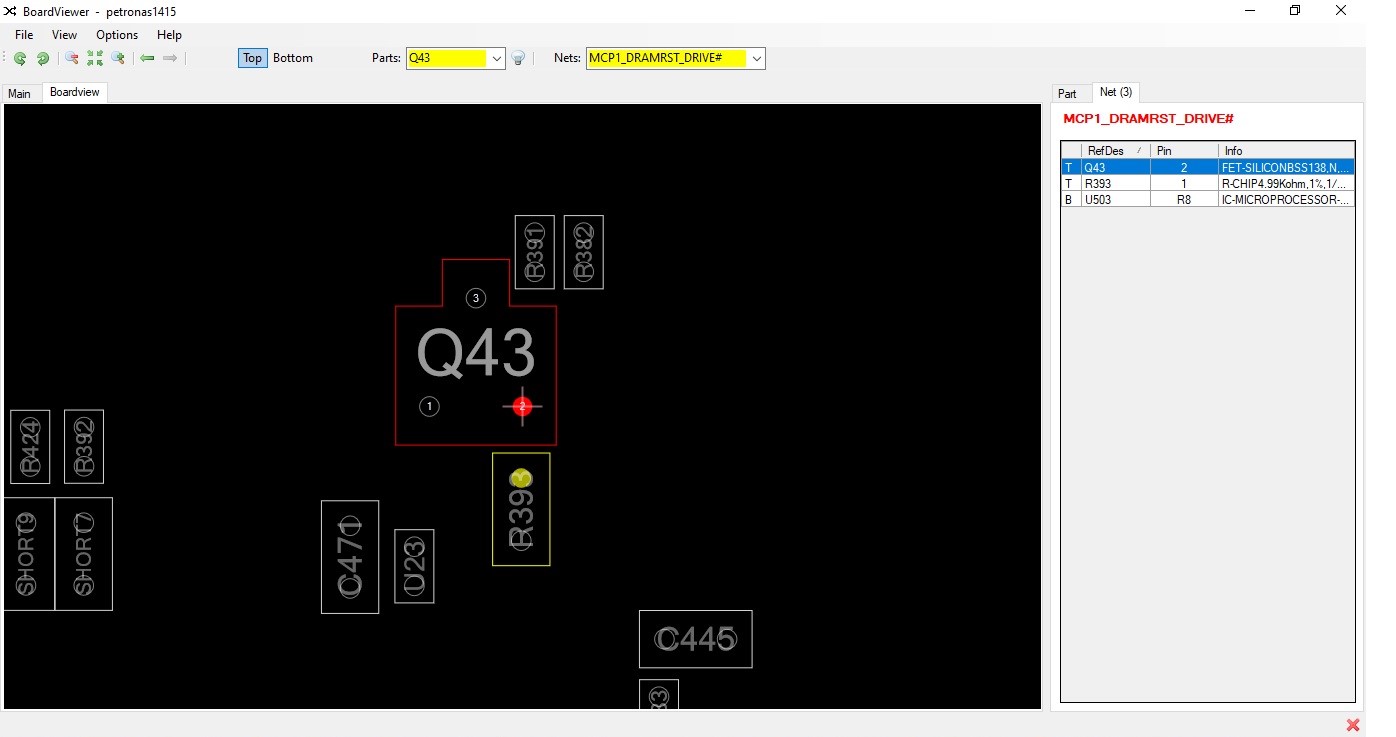Screen dimensions: 1396x737
Task: Select component C471 on the board
Action: [350, 557]
